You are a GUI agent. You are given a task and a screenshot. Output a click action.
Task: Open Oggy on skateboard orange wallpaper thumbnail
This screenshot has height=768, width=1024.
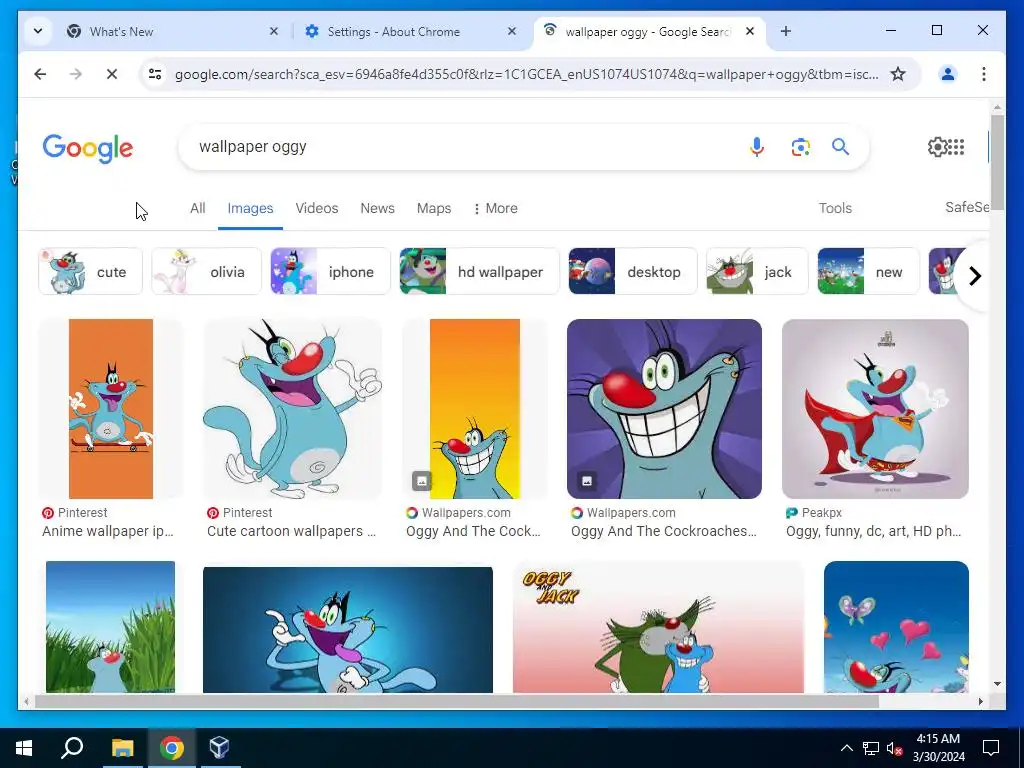click(x=111, y=409)
